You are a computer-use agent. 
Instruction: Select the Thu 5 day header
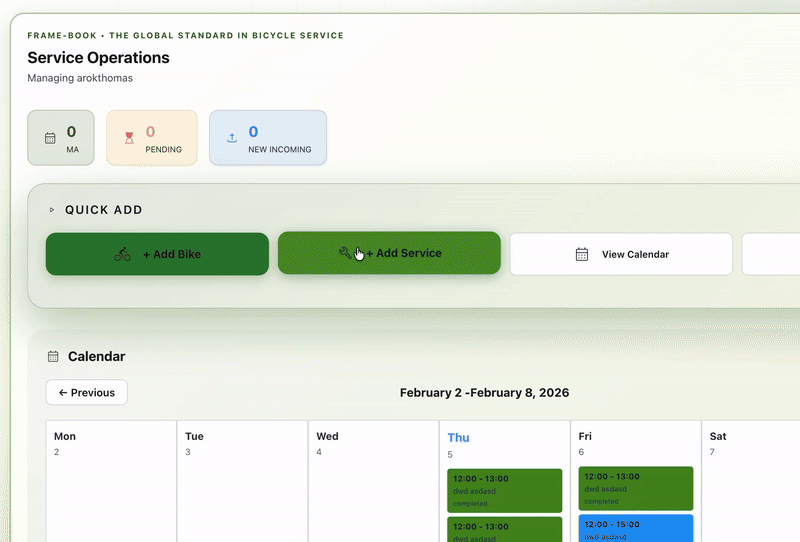coord(458,445)
